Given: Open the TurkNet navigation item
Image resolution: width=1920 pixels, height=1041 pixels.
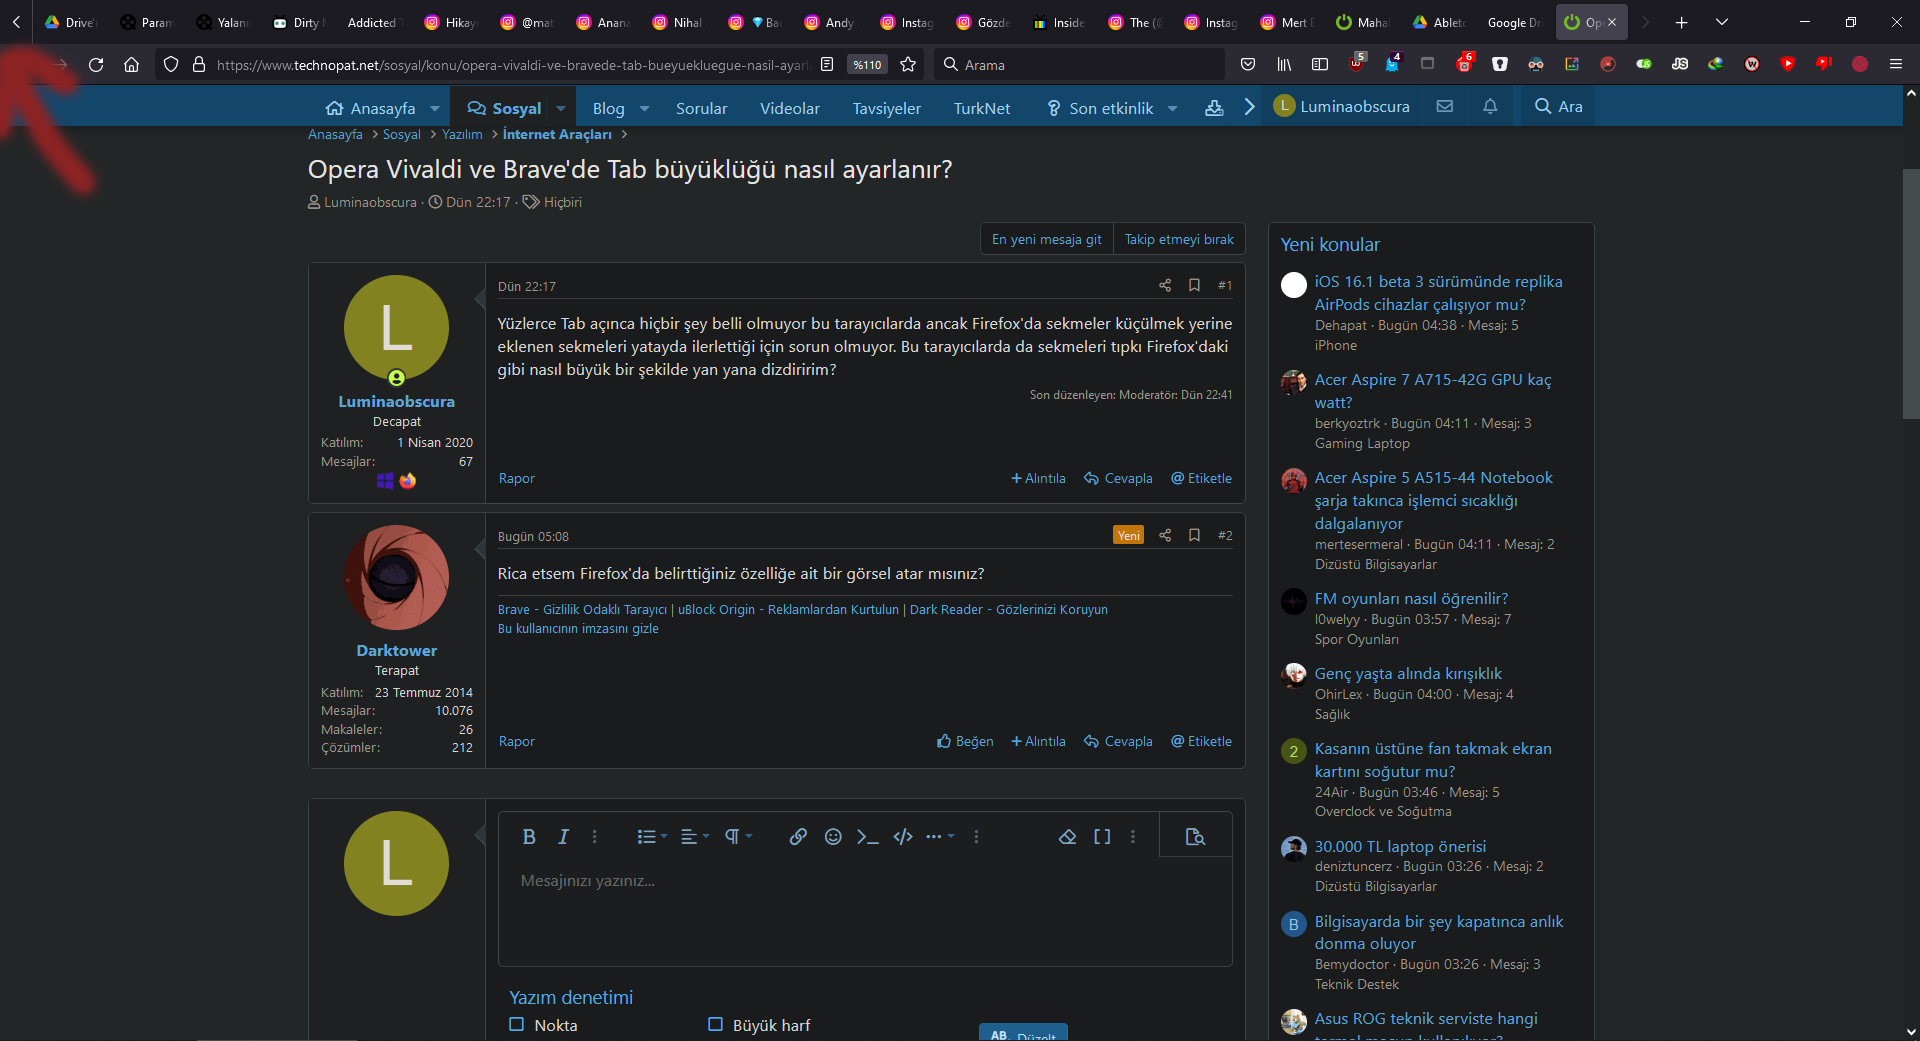Looking at the screenshot, I should coord(982,108).
